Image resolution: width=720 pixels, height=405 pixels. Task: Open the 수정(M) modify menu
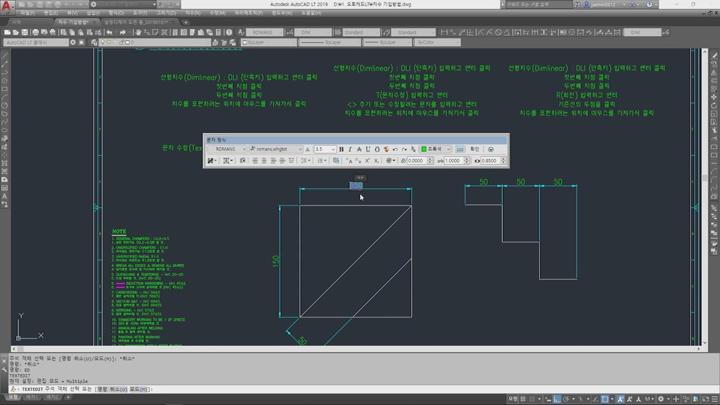[218, 13]
